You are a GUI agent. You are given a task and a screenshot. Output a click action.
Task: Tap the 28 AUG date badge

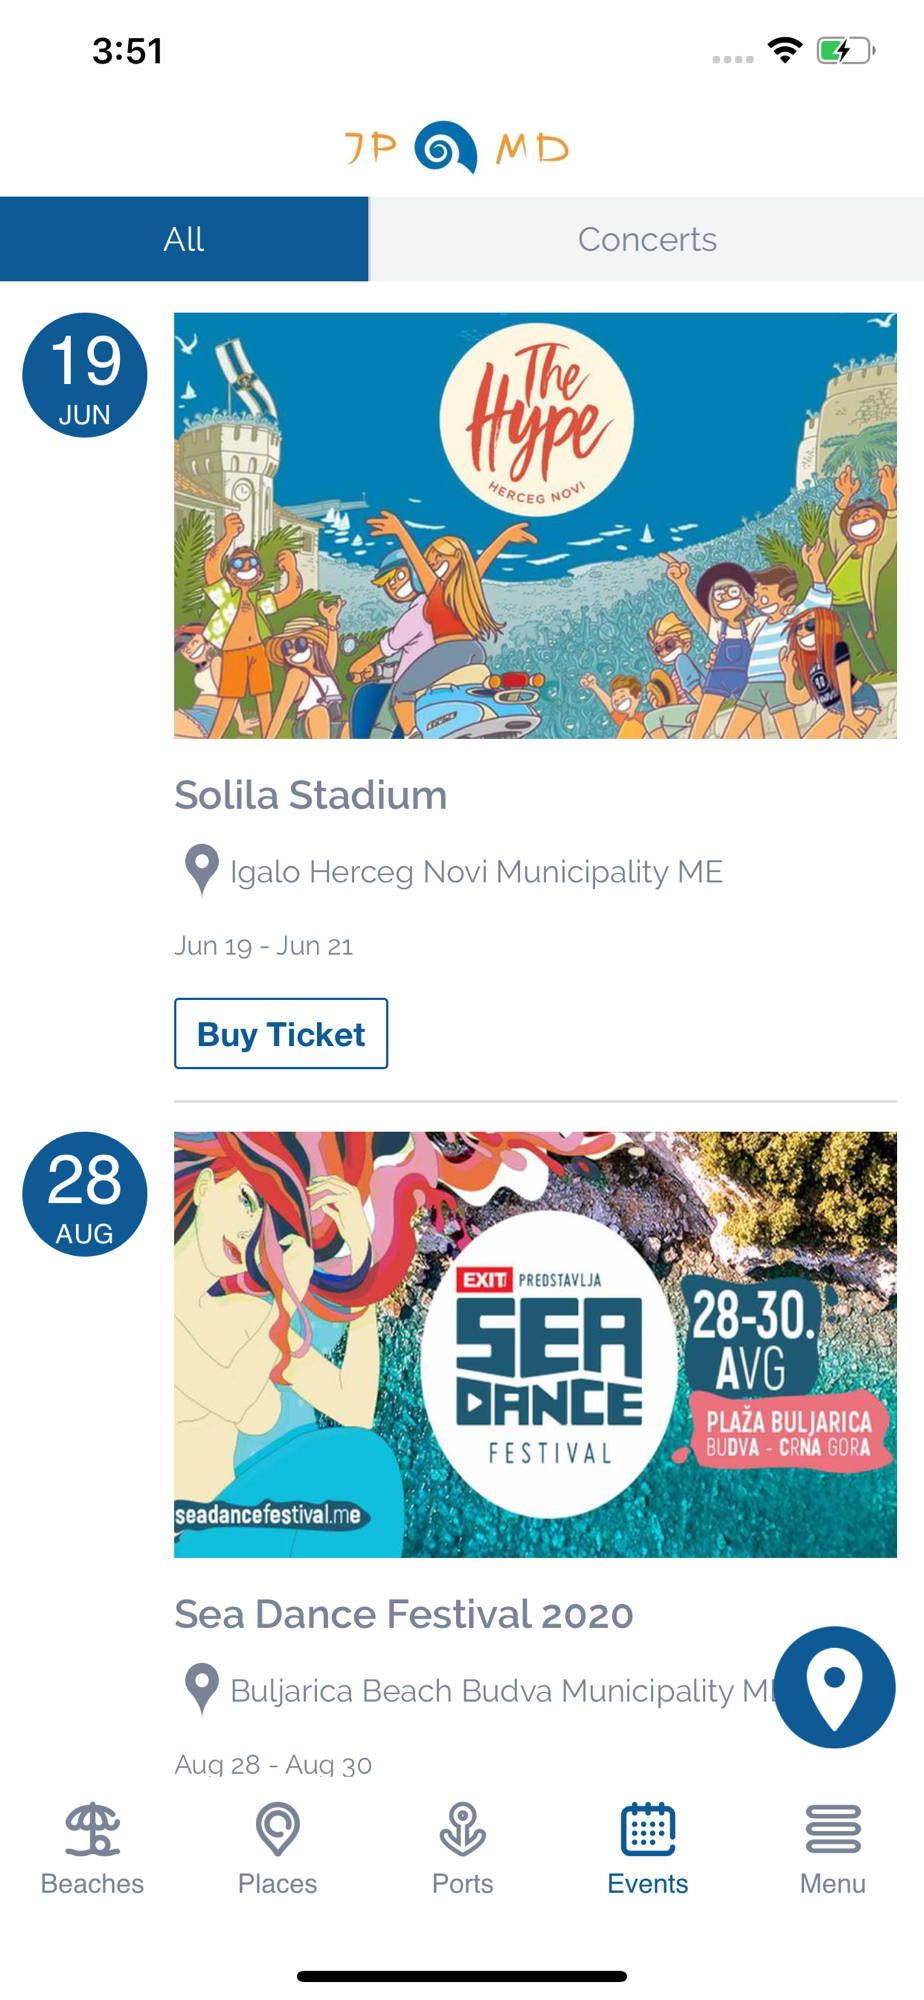point(85,1194)
